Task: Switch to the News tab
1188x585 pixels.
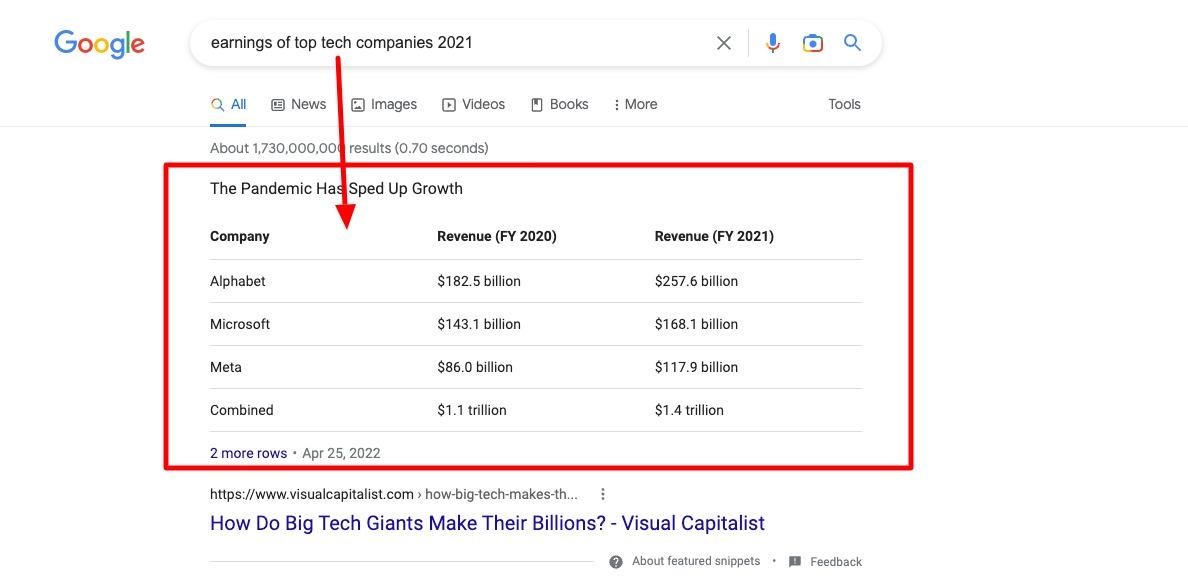Action: point(299,105)
